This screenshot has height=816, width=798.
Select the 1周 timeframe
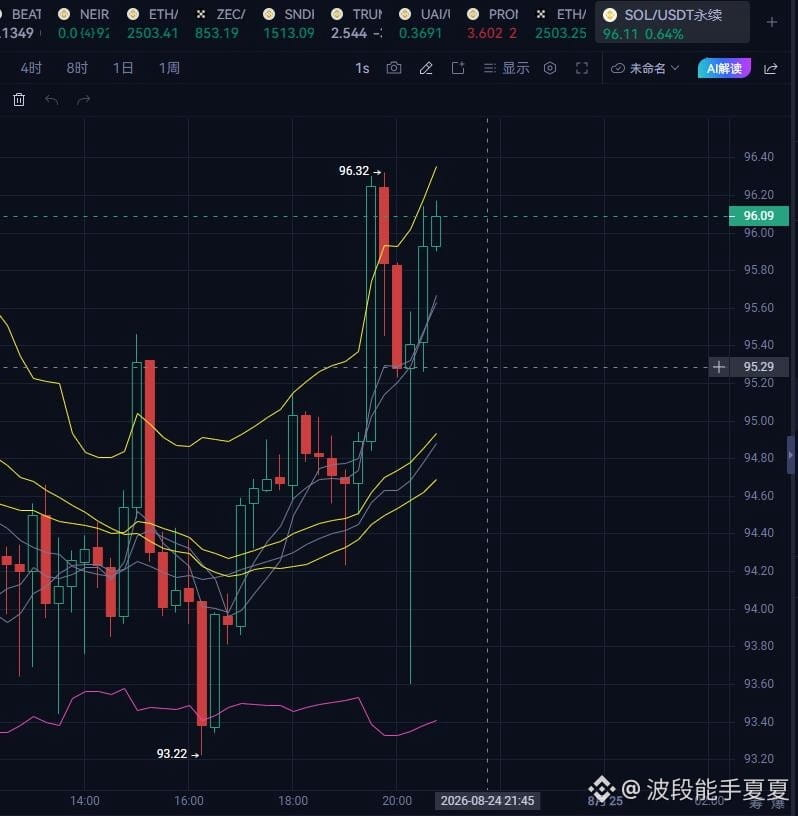169,68
